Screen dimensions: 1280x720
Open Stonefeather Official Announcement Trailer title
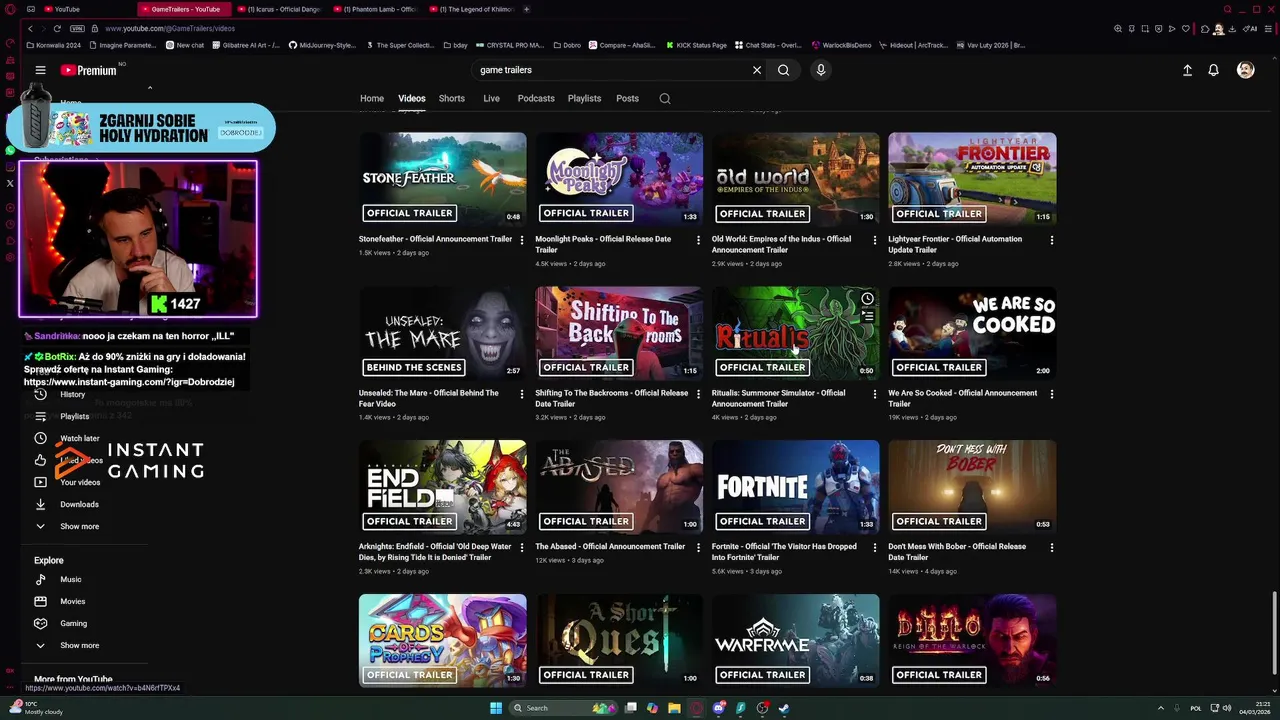coord(436,239)
